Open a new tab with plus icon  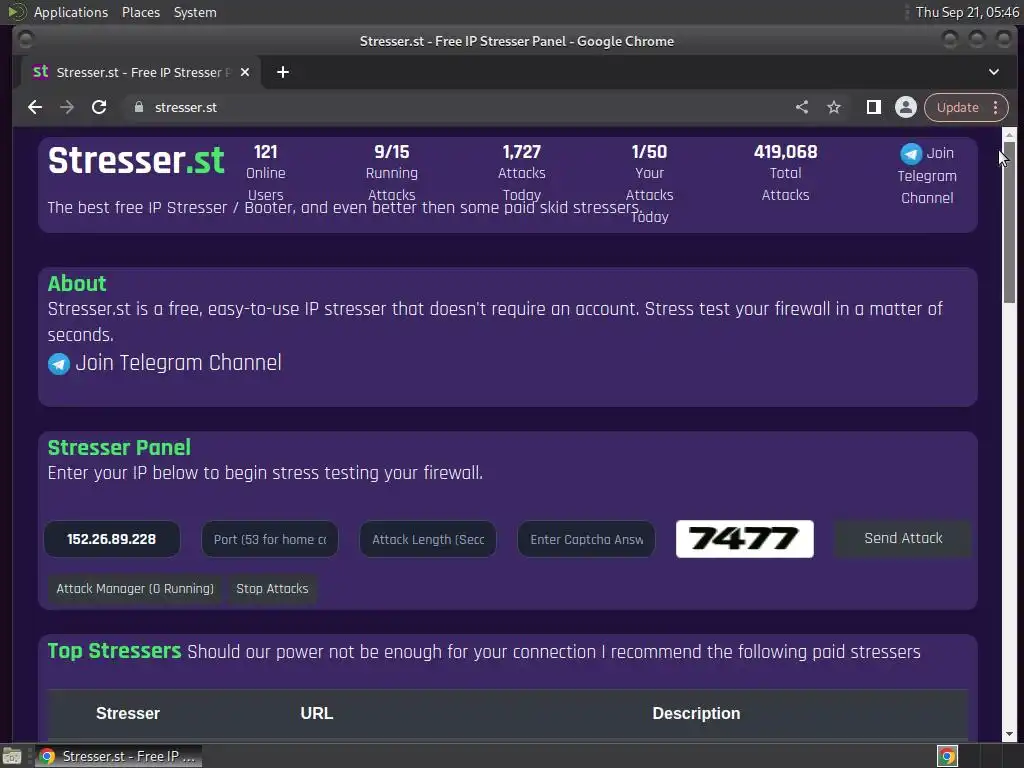283,72
